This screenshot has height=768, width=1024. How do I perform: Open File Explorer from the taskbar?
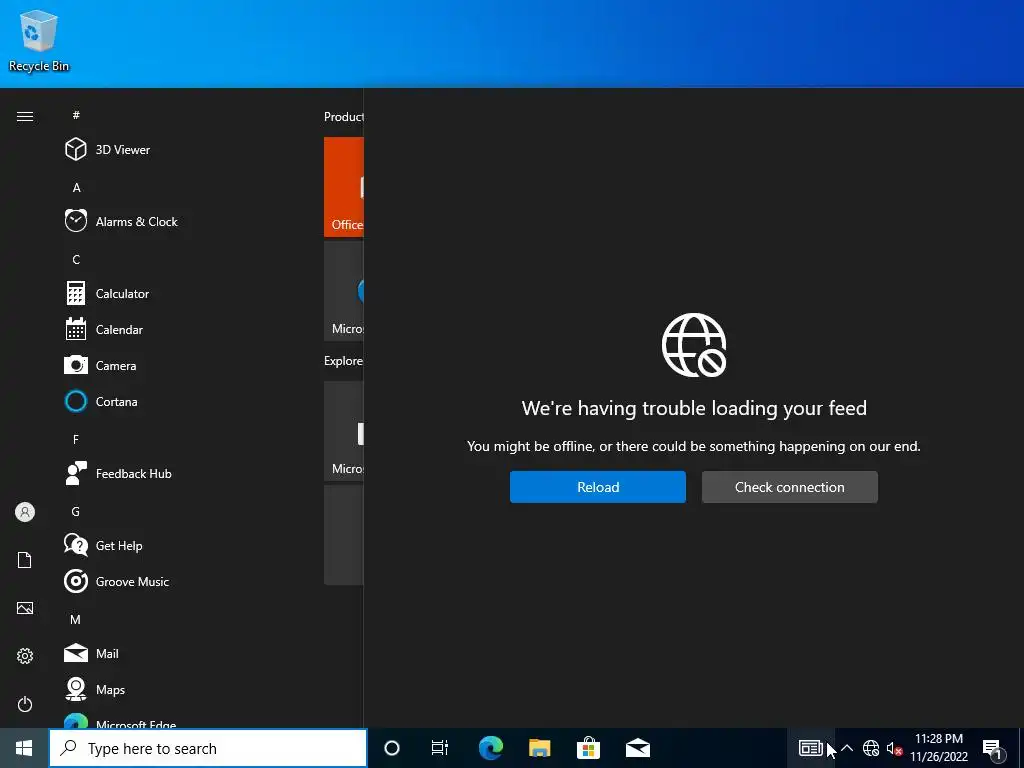click(539, 748)
